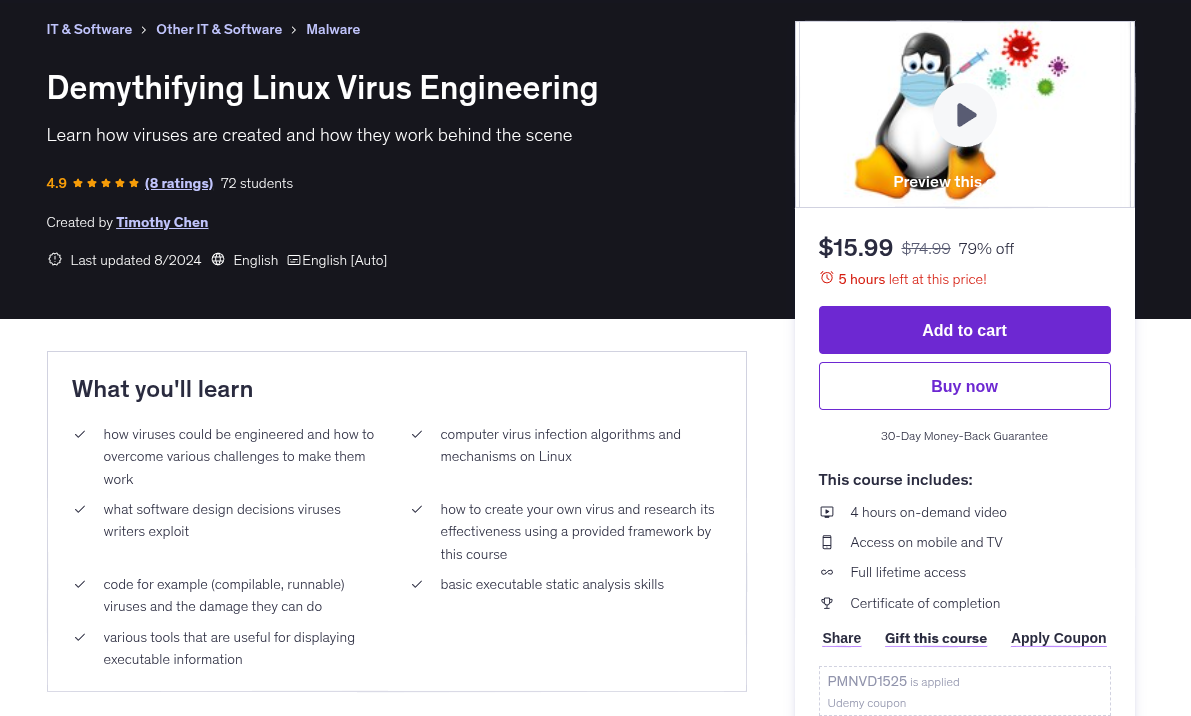Click the PMNVD1525 applied coupon code
The height and width of the screenshot is (716, 1191).
(x=867, y=681)
